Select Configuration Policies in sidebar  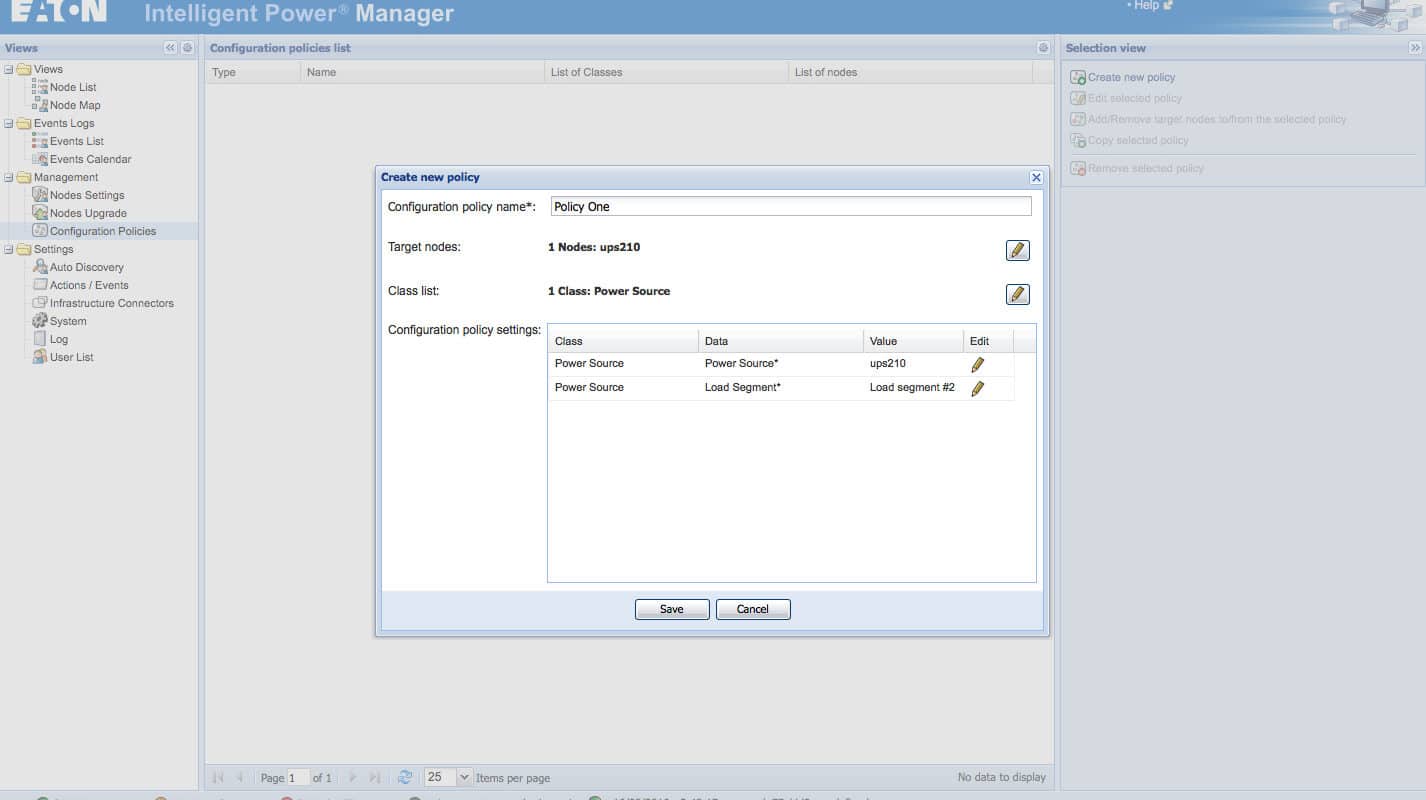(103, 231)
